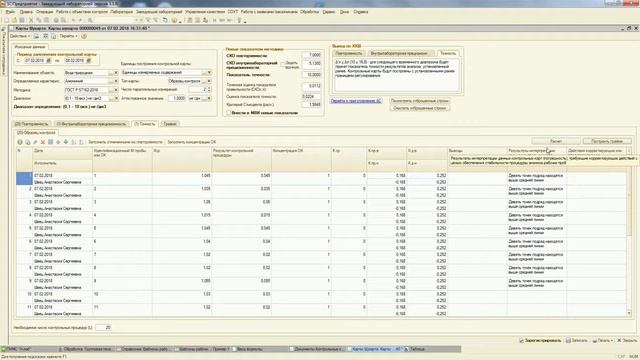Open the Лаборатория menu
Viewport: 640px width, 360px height.
pyautogui.click(x=122, y=12)
